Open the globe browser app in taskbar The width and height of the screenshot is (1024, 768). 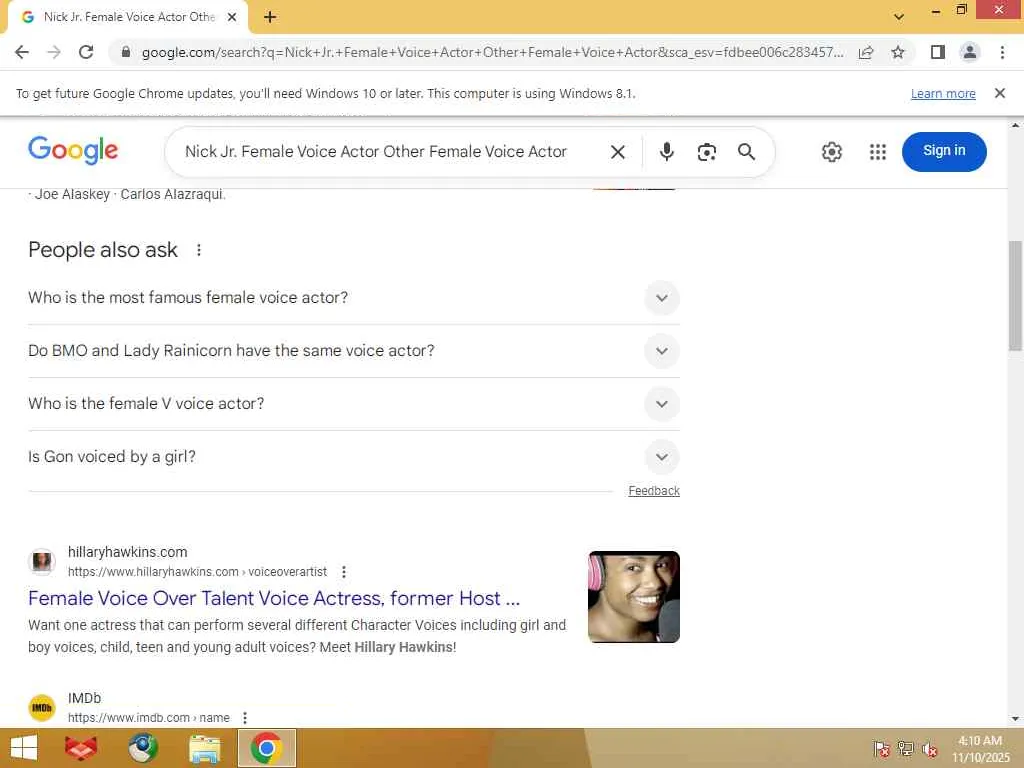[x=142, y=748]
